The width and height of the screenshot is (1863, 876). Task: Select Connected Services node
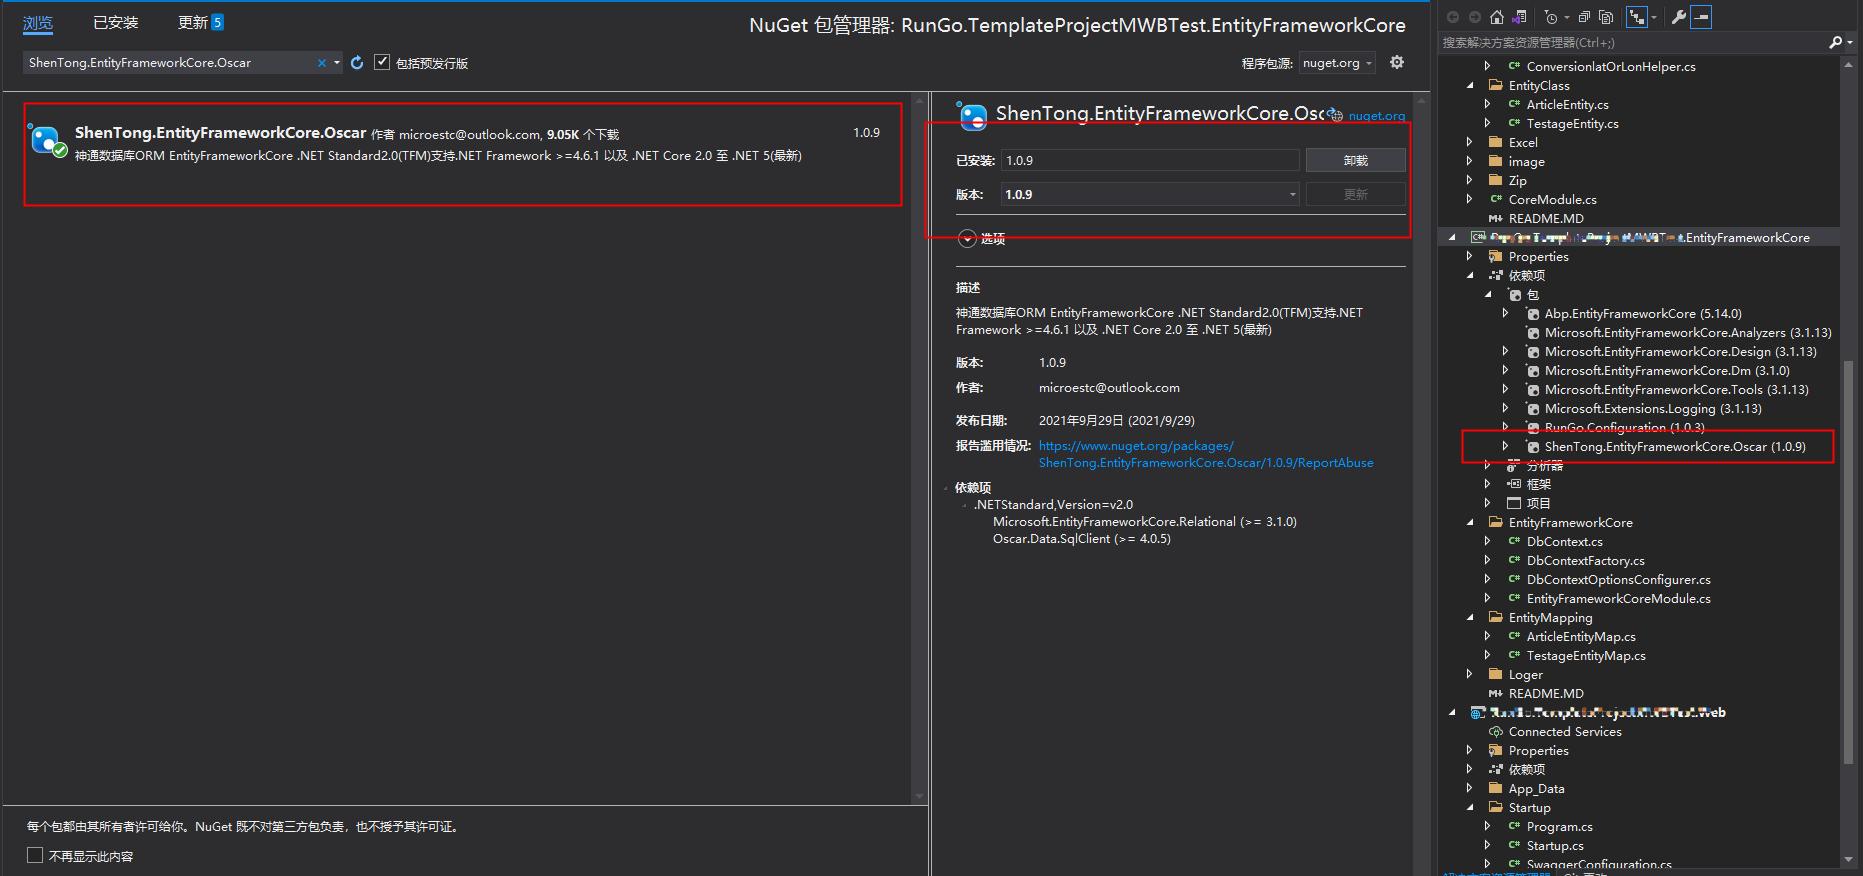tap(1565, 731)
